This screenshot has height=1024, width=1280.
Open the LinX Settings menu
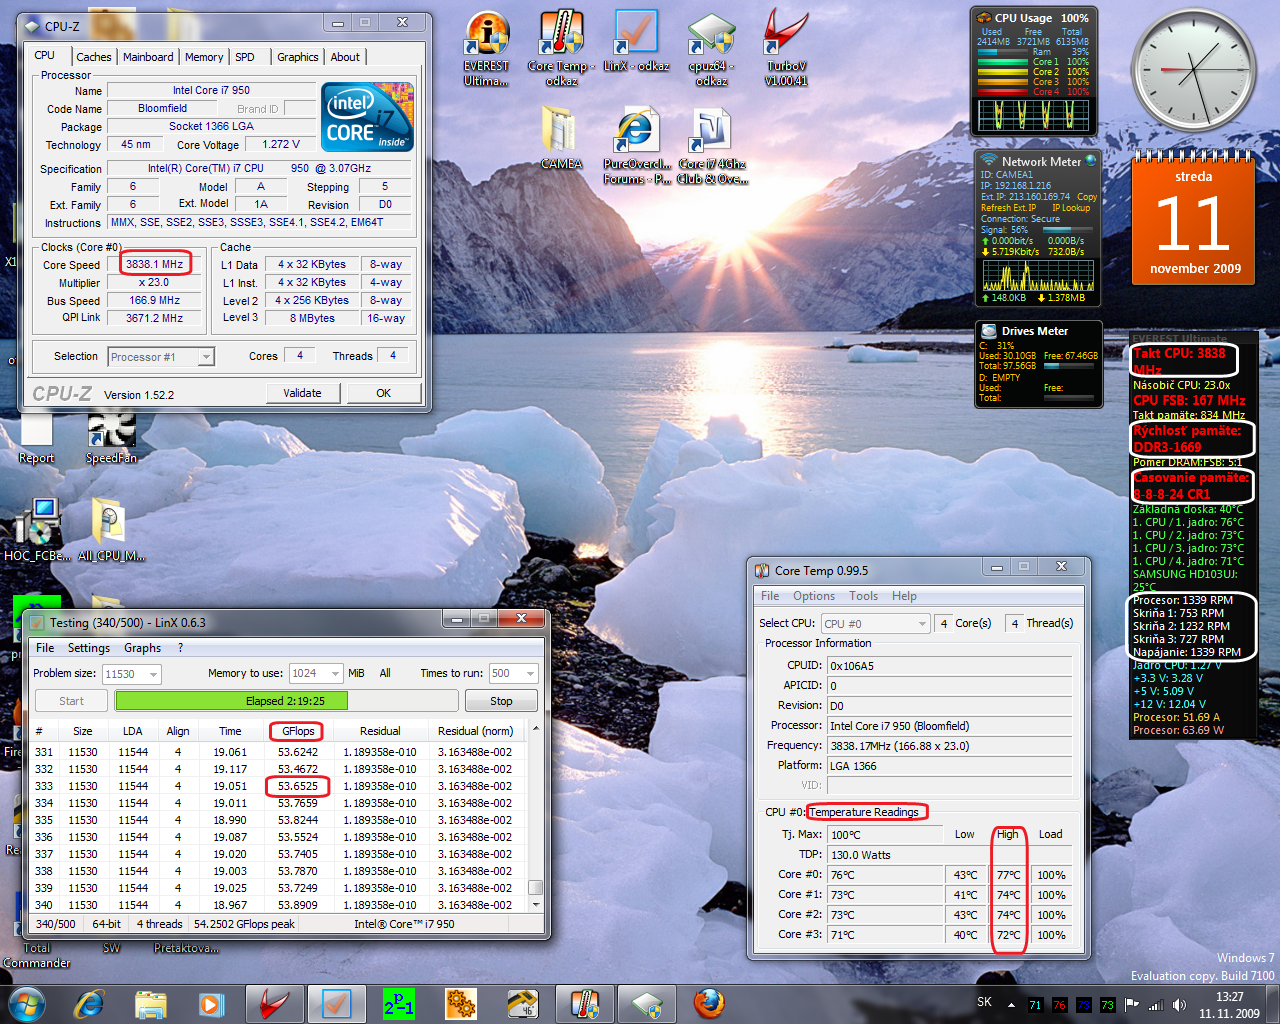pyautogui.click(x=89, y=648)
